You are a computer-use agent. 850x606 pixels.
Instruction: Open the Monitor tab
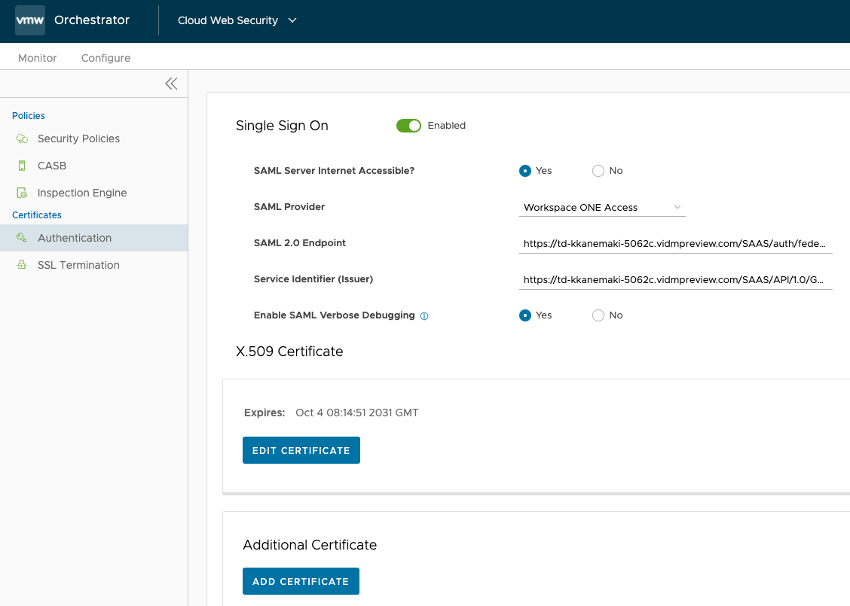click(x=37, y=58)
